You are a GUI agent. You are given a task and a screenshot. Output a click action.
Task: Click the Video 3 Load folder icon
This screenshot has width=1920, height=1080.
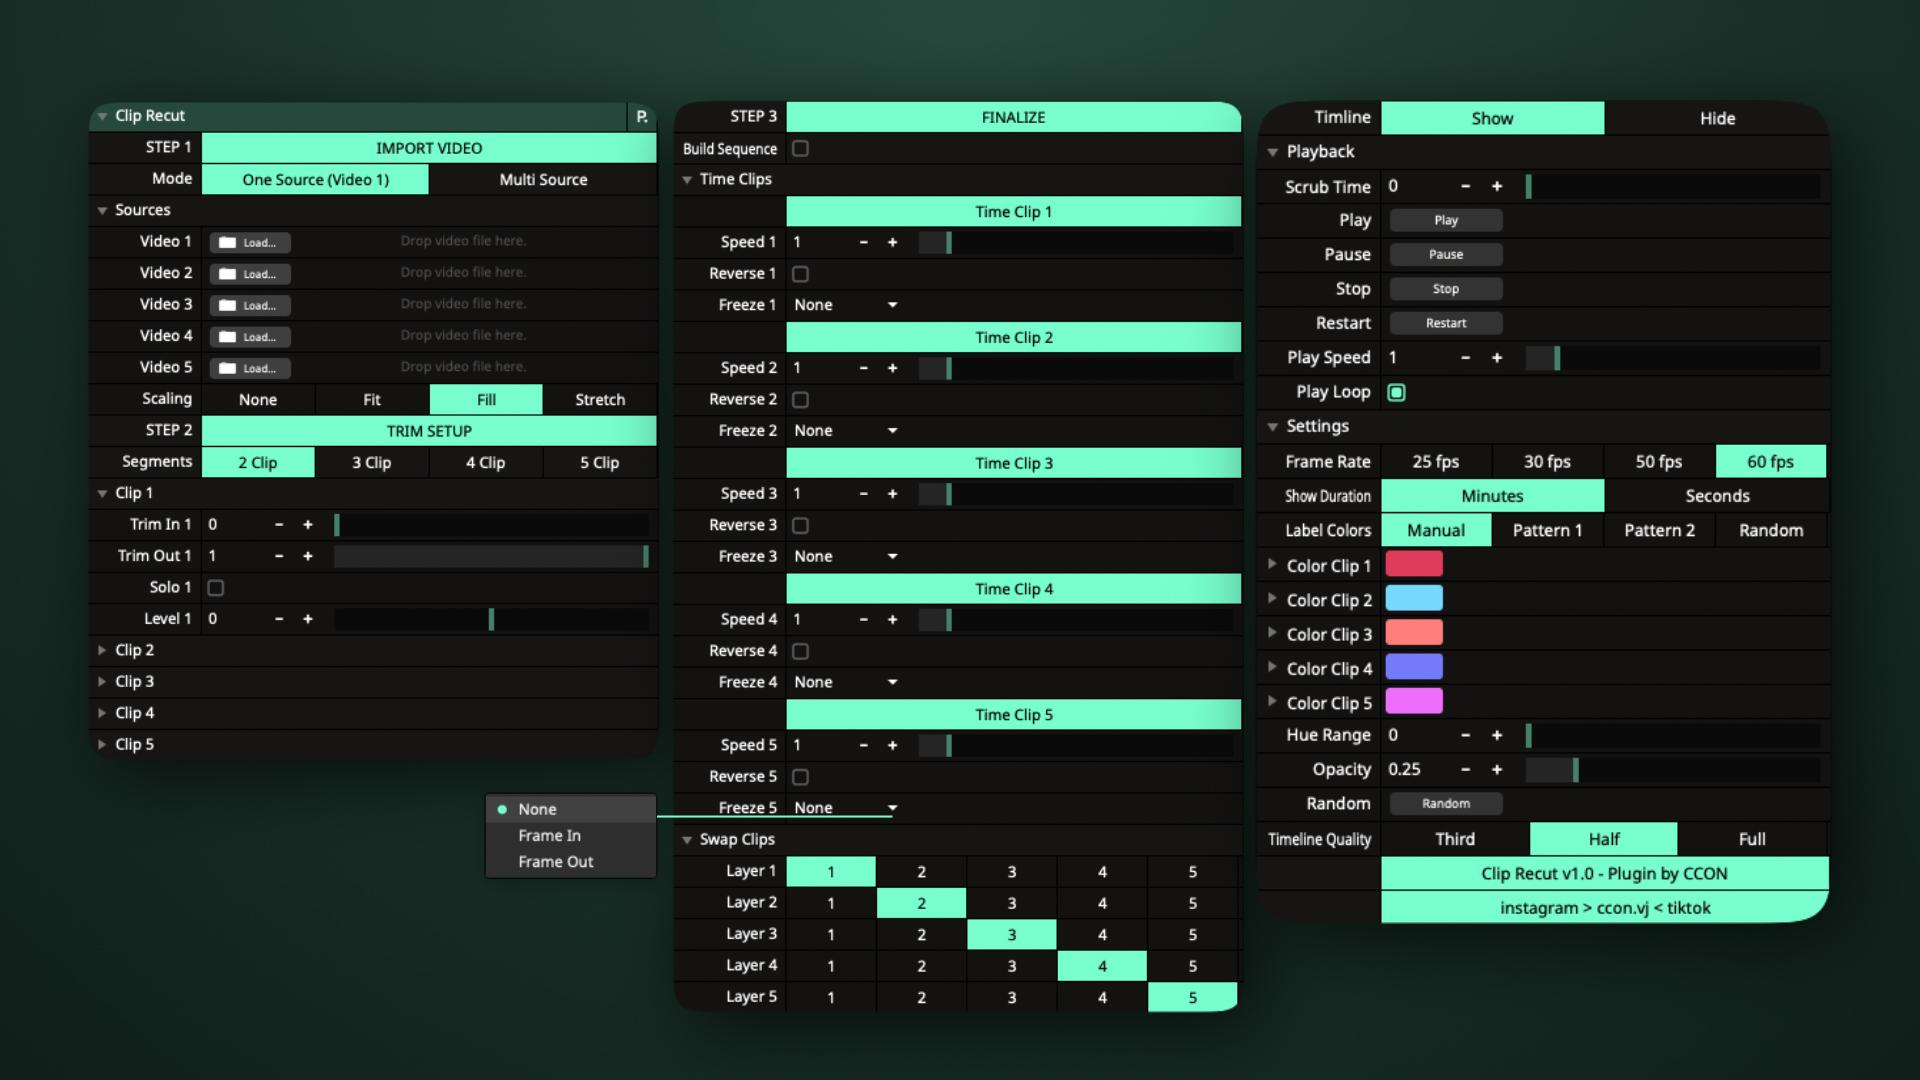[x=228, y=305]
